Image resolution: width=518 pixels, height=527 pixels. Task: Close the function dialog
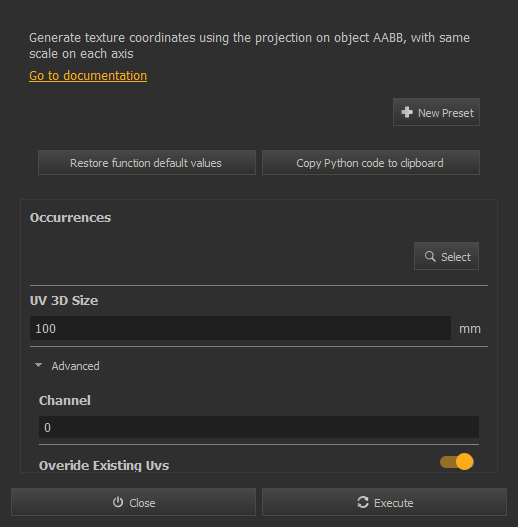(133, 502)
